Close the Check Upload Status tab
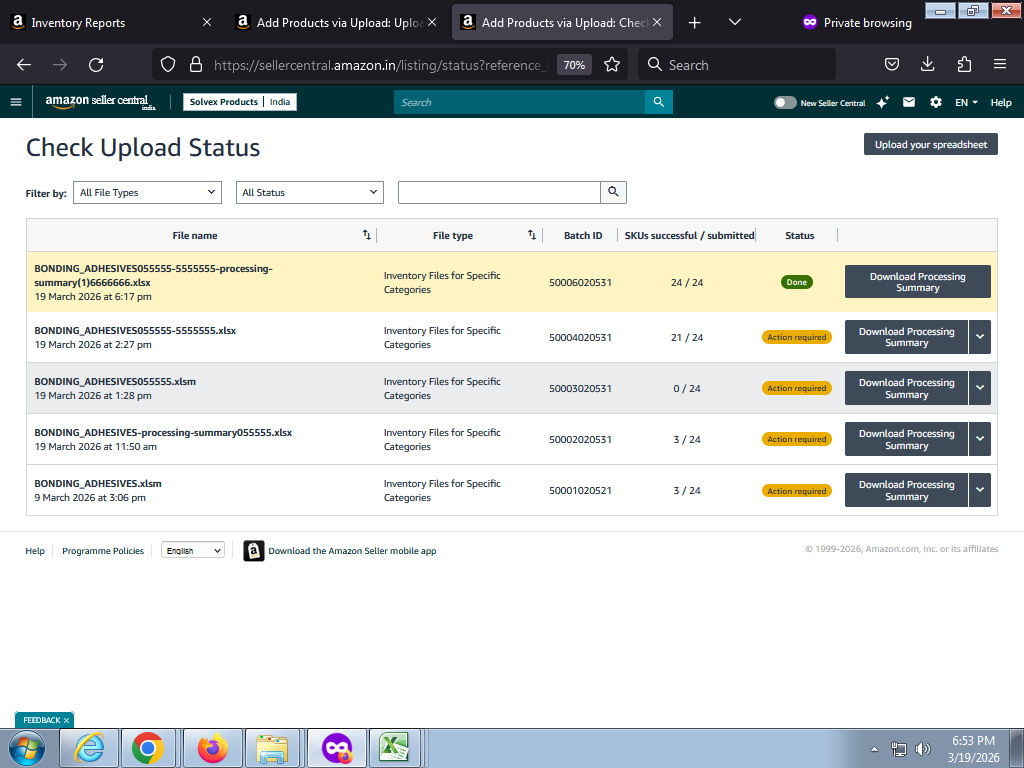This screenshot has height=768, width=1024. pyautogui.click(x=657, y=22)
